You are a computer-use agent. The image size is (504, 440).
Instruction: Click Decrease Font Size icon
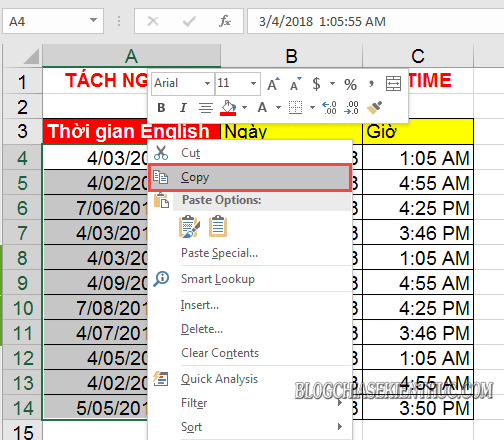(x=295, y=84)
